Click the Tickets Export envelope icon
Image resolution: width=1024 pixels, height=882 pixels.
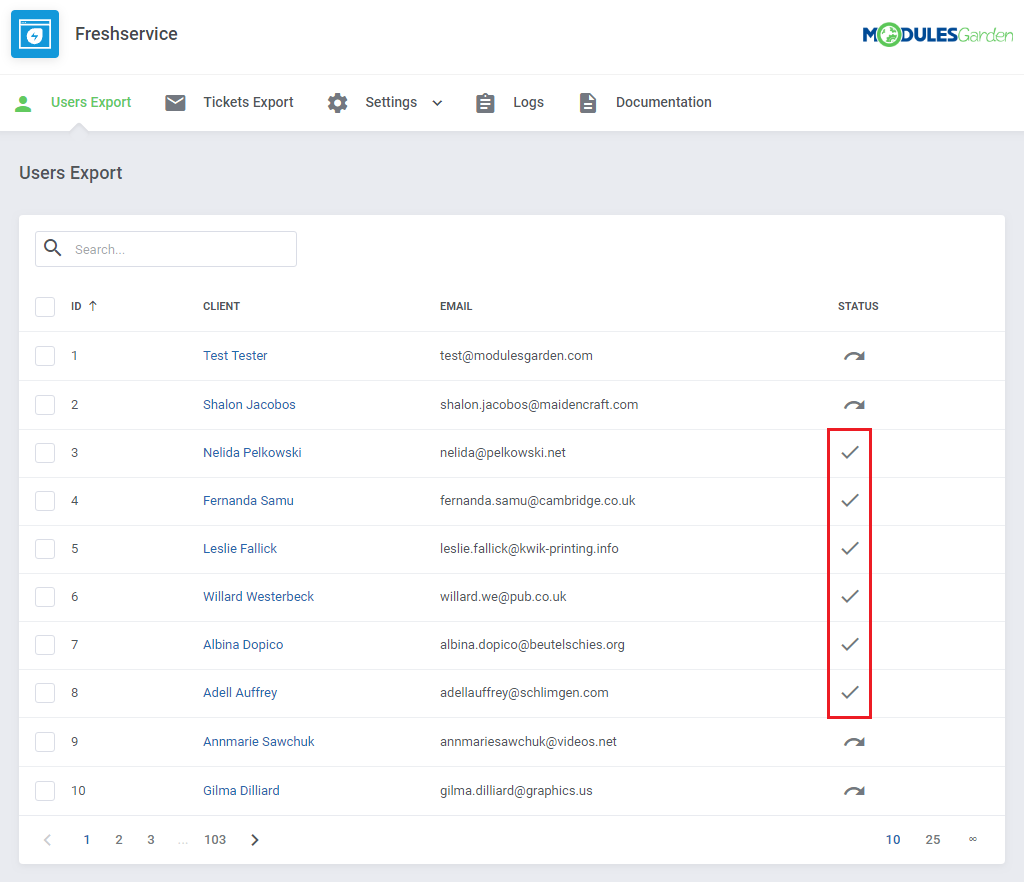pyautogui.click(x=175, y=102)
